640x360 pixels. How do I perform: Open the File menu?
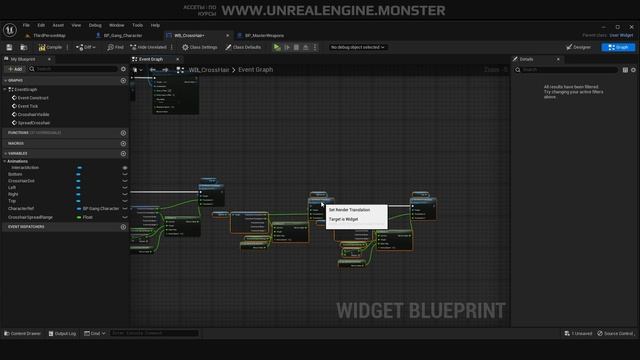tap(26, 25)
